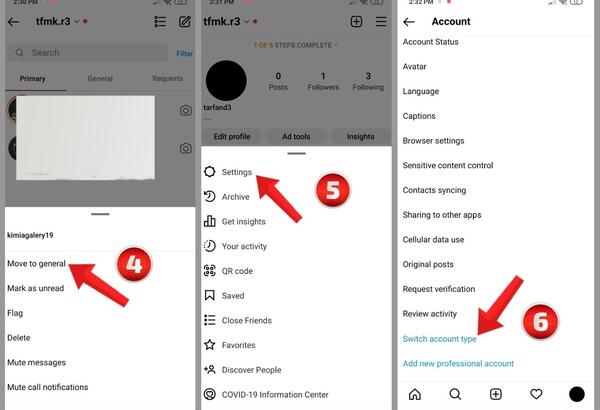Screen dimensions: 600x410
Task: Open the message requests list icon in inbox header
Action: (160, 21)
